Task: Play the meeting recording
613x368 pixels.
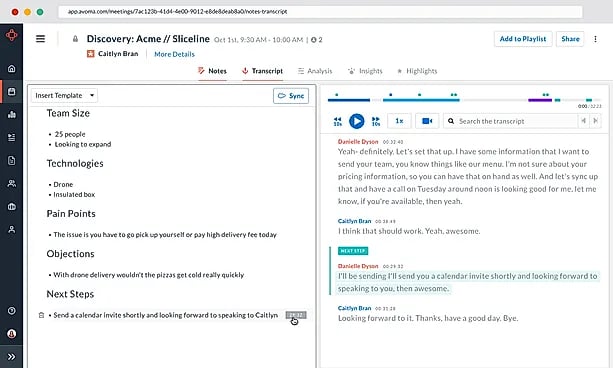Action: (x=357, y=121)
